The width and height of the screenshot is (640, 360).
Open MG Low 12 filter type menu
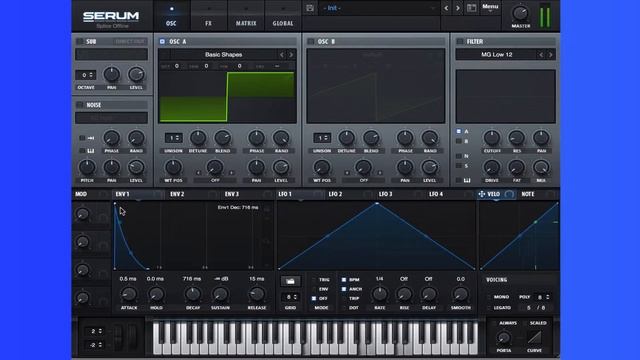pos(496,55)
